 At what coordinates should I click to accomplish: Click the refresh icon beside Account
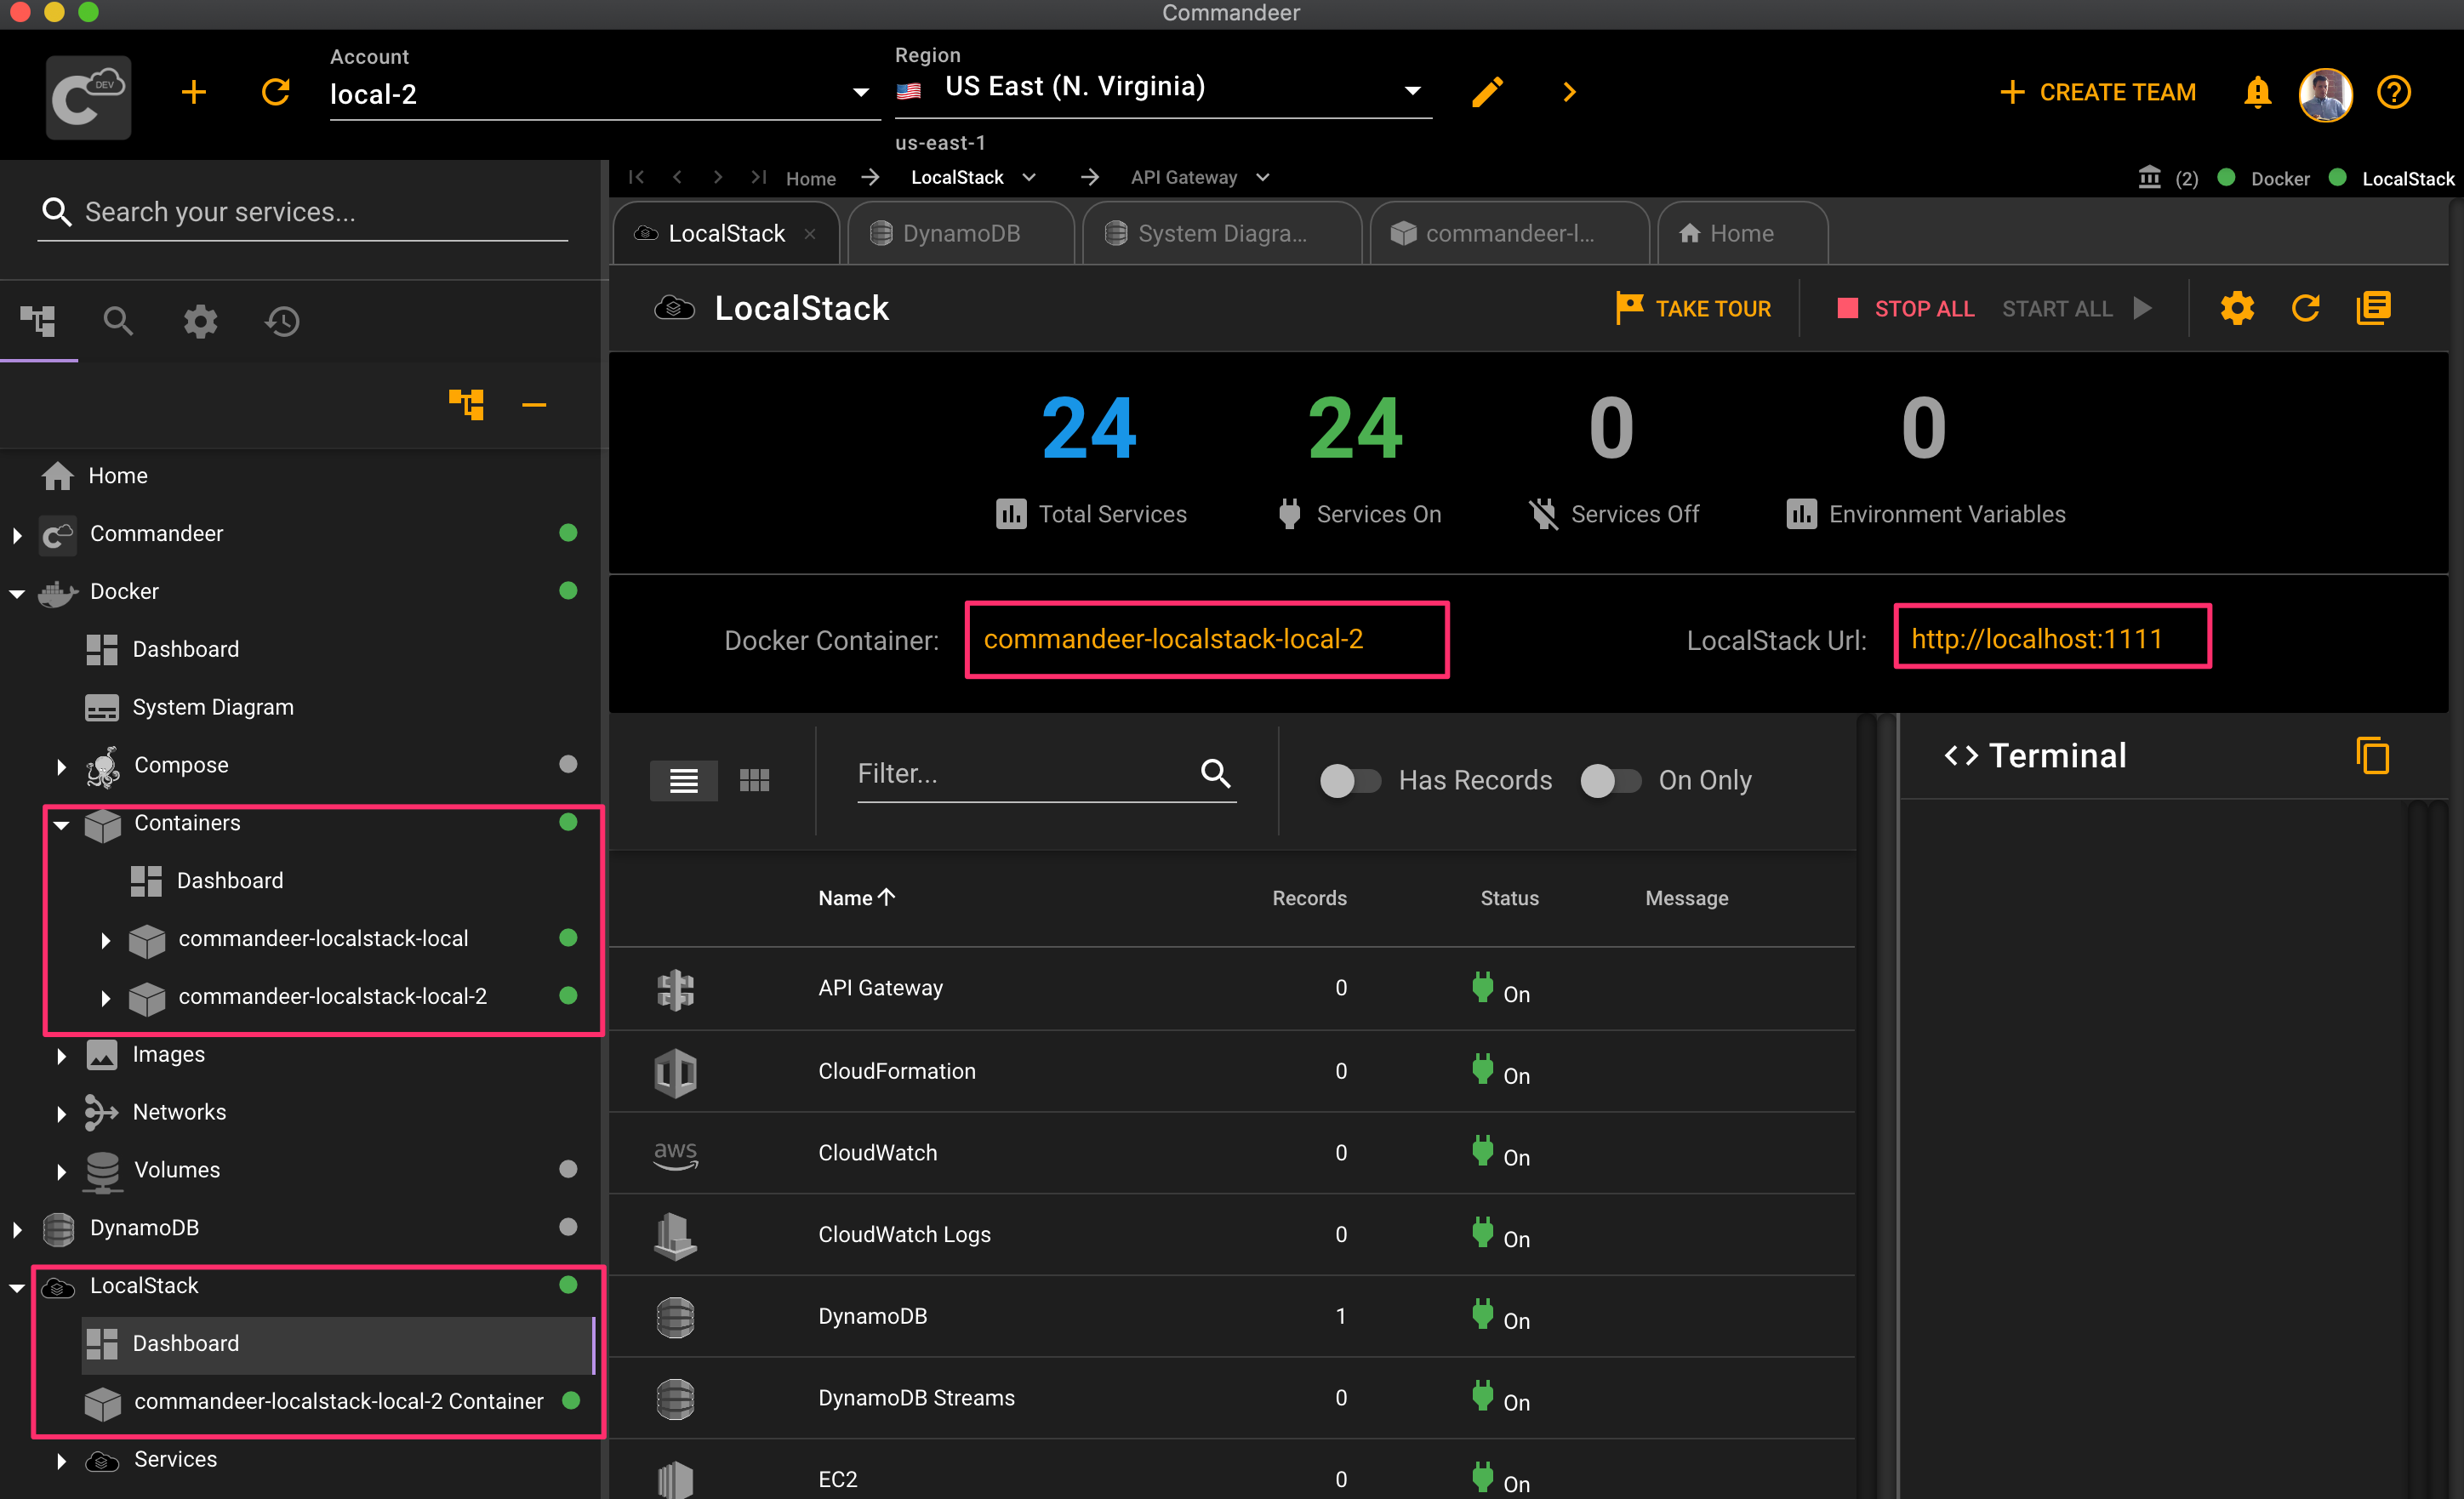click(275, 93)
